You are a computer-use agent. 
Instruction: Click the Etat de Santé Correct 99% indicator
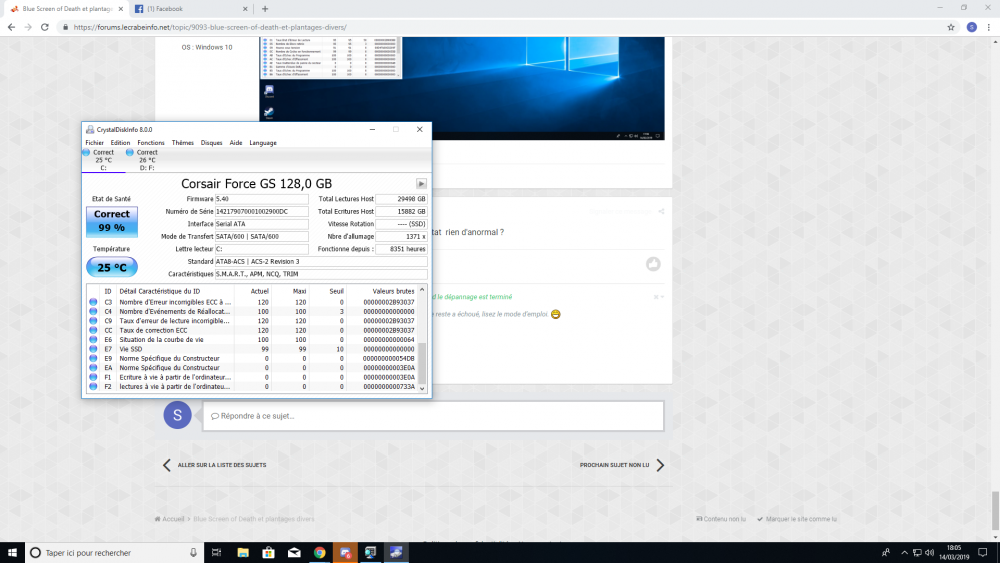(x=112, y=221)
